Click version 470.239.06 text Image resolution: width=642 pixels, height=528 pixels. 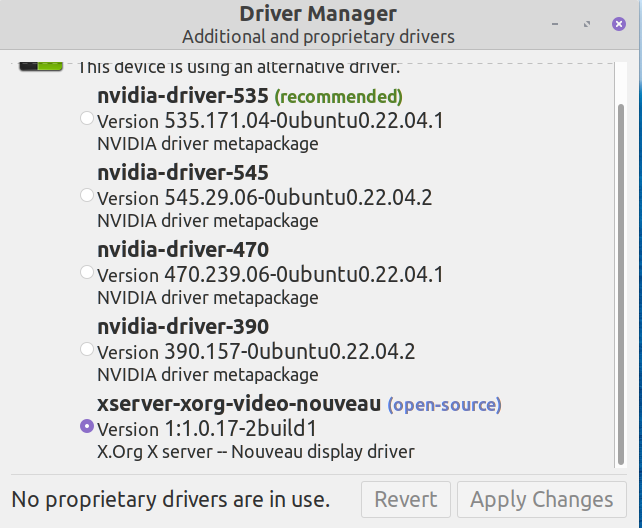270,274
